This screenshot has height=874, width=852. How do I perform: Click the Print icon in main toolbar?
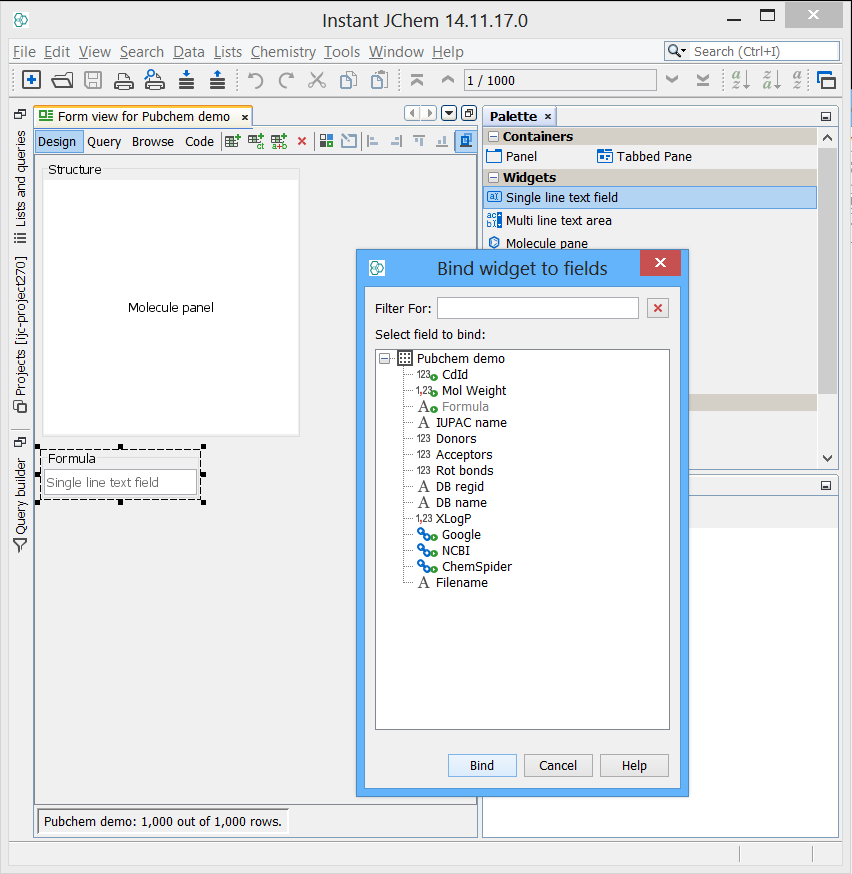[x=123, y=81]
